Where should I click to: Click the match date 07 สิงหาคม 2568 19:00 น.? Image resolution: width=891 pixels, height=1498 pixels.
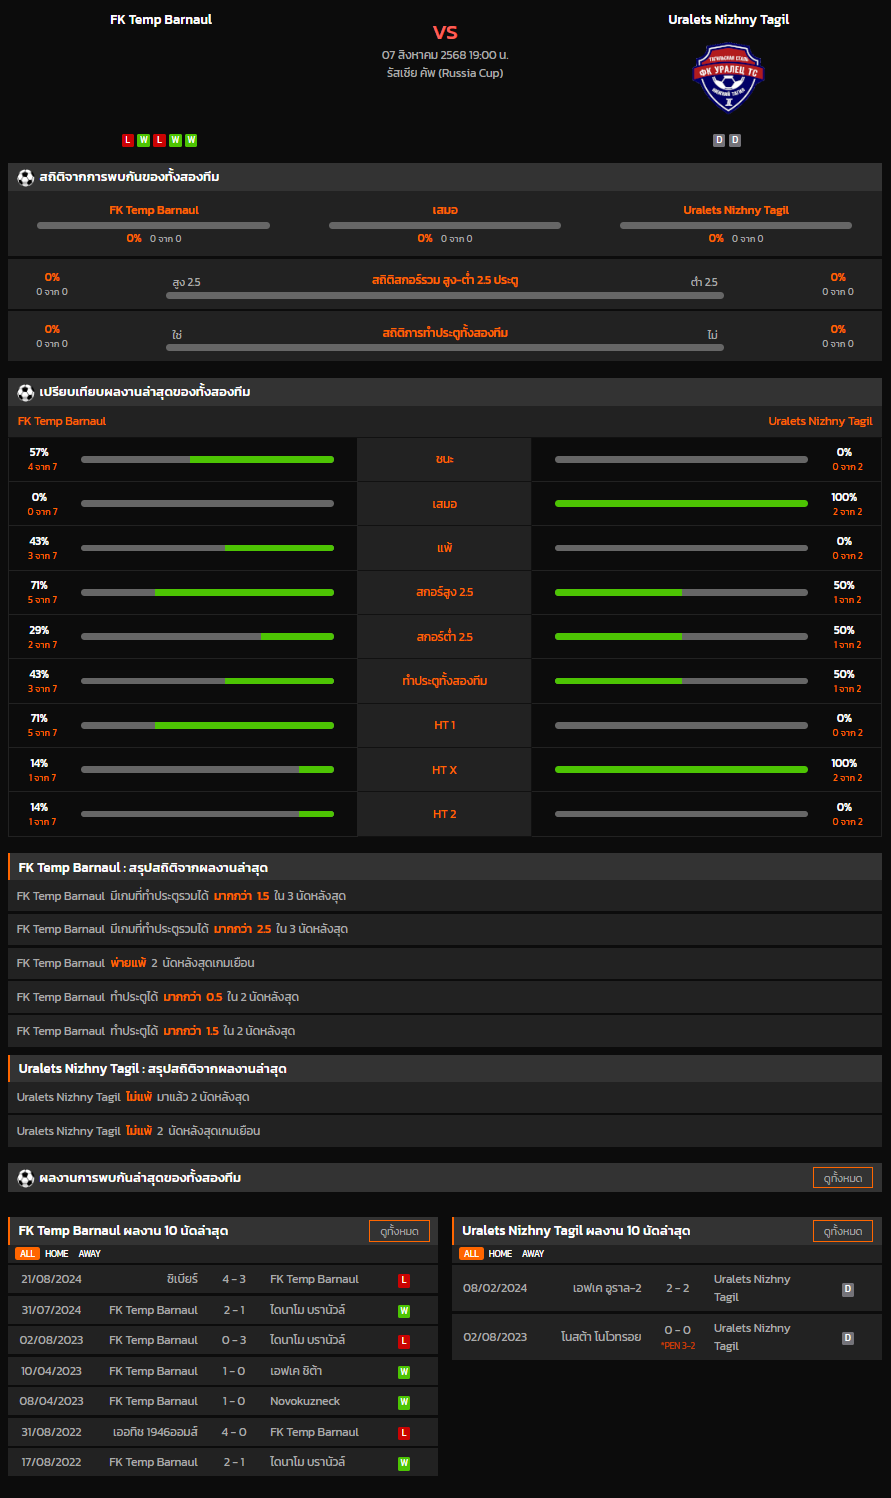(x=445, y=55)
